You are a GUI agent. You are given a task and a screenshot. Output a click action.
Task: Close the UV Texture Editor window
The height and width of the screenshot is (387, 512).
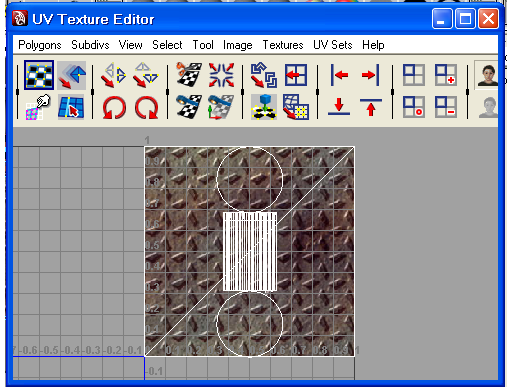coord(489,19)
